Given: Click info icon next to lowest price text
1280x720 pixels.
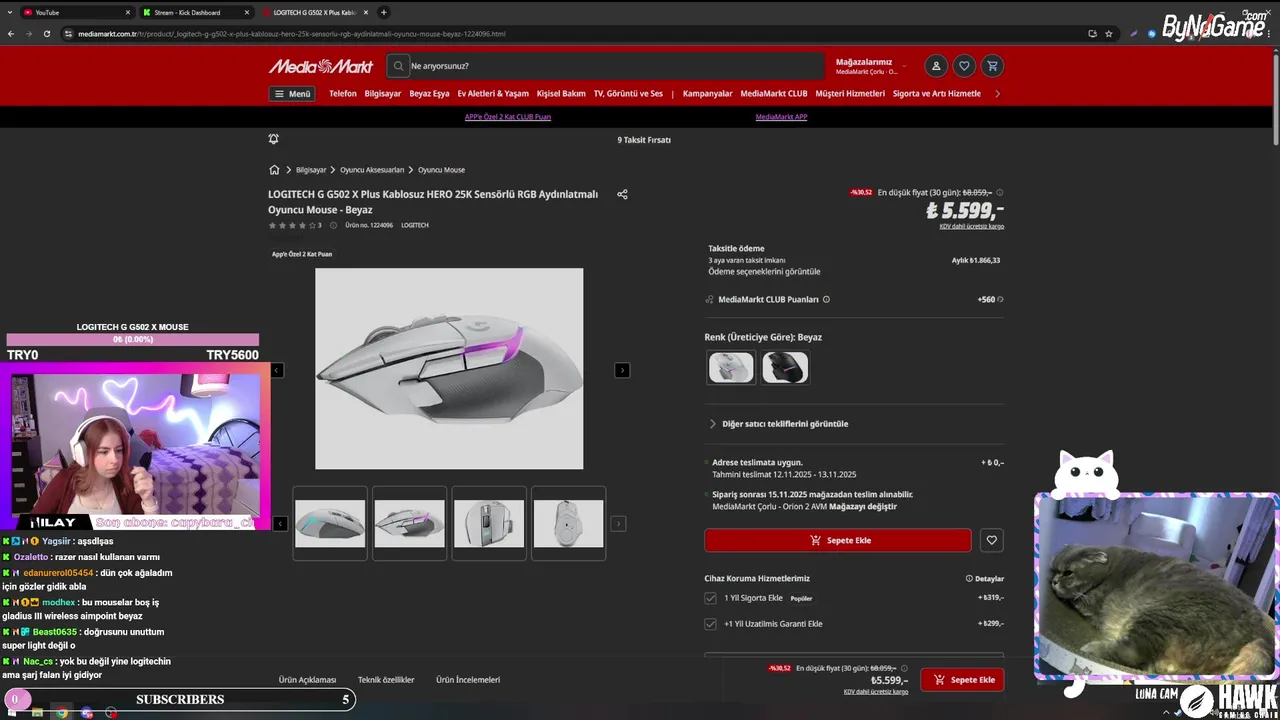Looking at the screenshot, I should click(x=1000, y=192).
